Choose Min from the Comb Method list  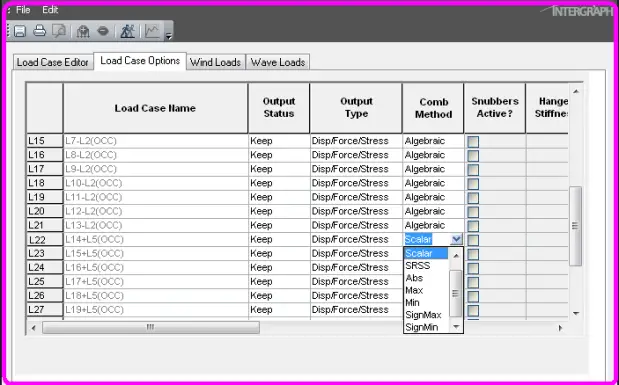point(426,302)
